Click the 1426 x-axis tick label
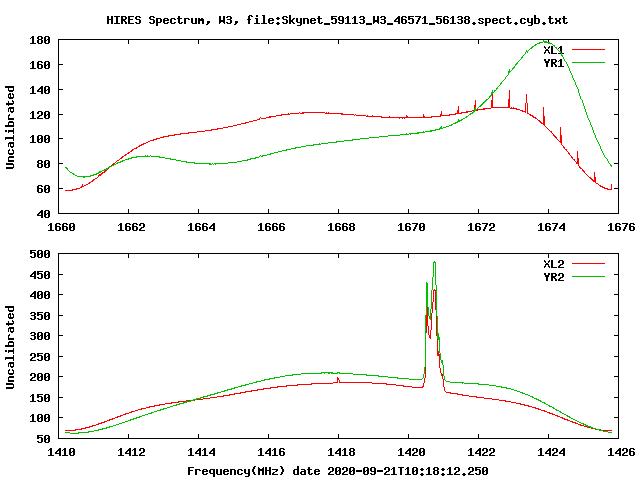Image resolution: width=640 pixels, height=480 pixels. click(621, 452)
